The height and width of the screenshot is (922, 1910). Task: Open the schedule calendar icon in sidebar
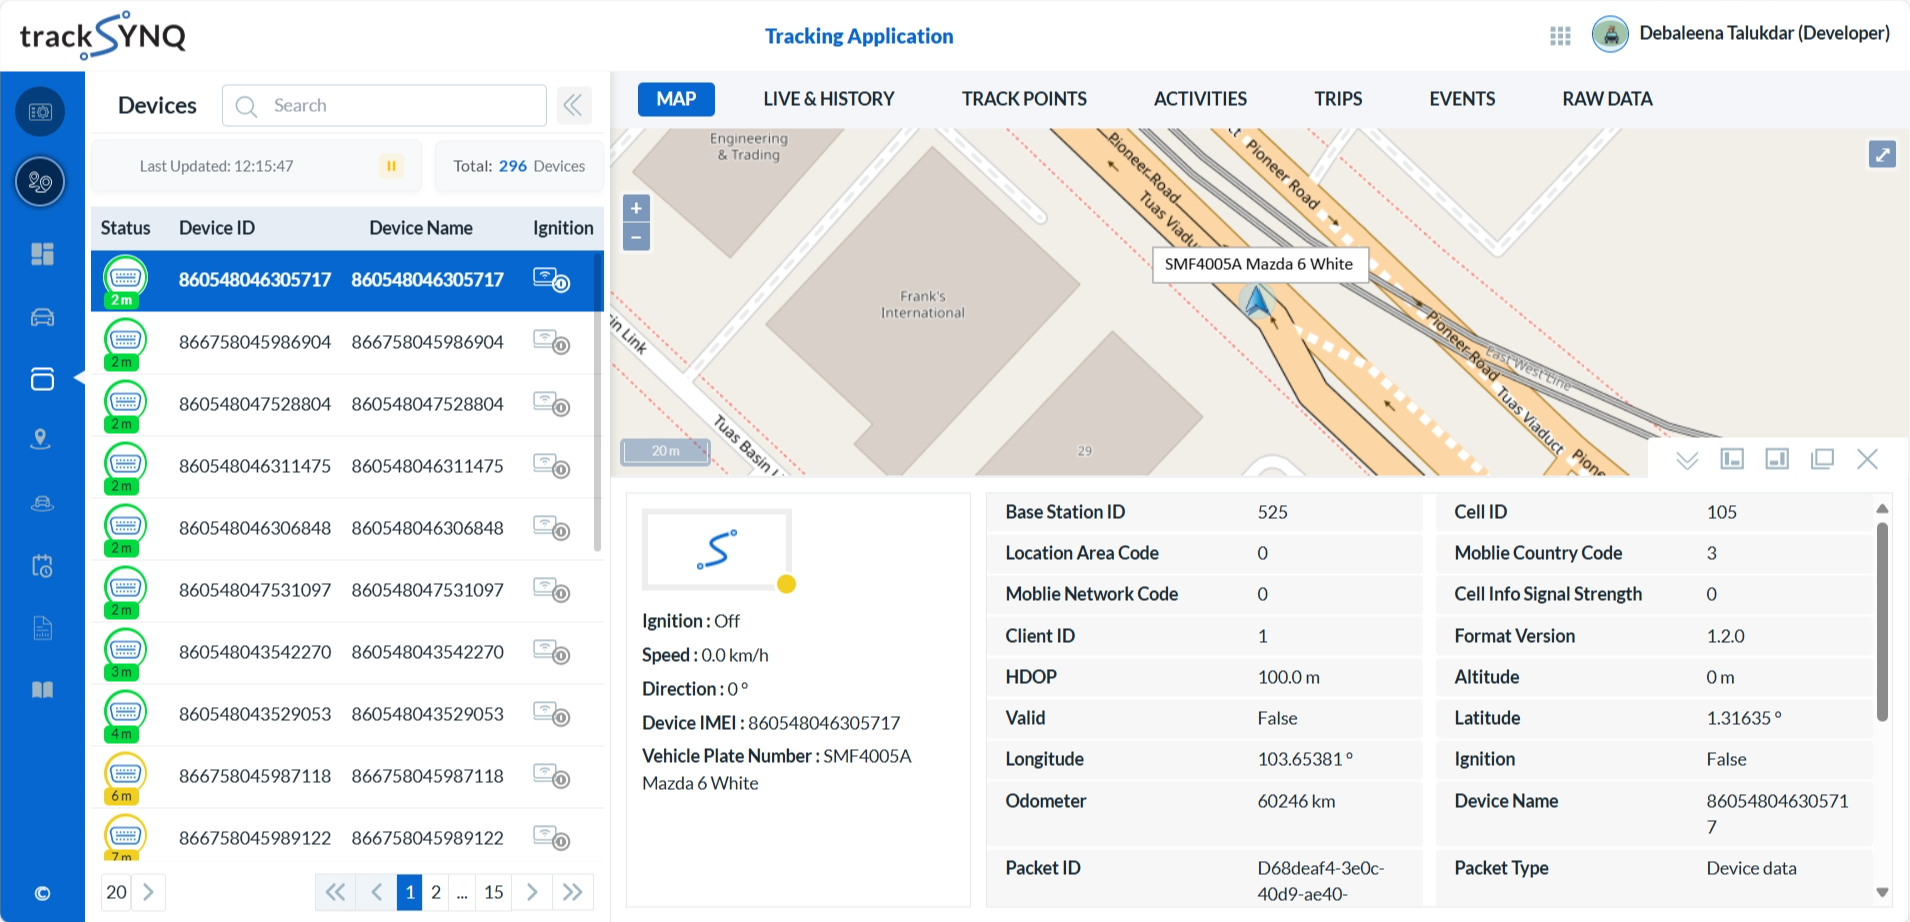coord(41,566)
